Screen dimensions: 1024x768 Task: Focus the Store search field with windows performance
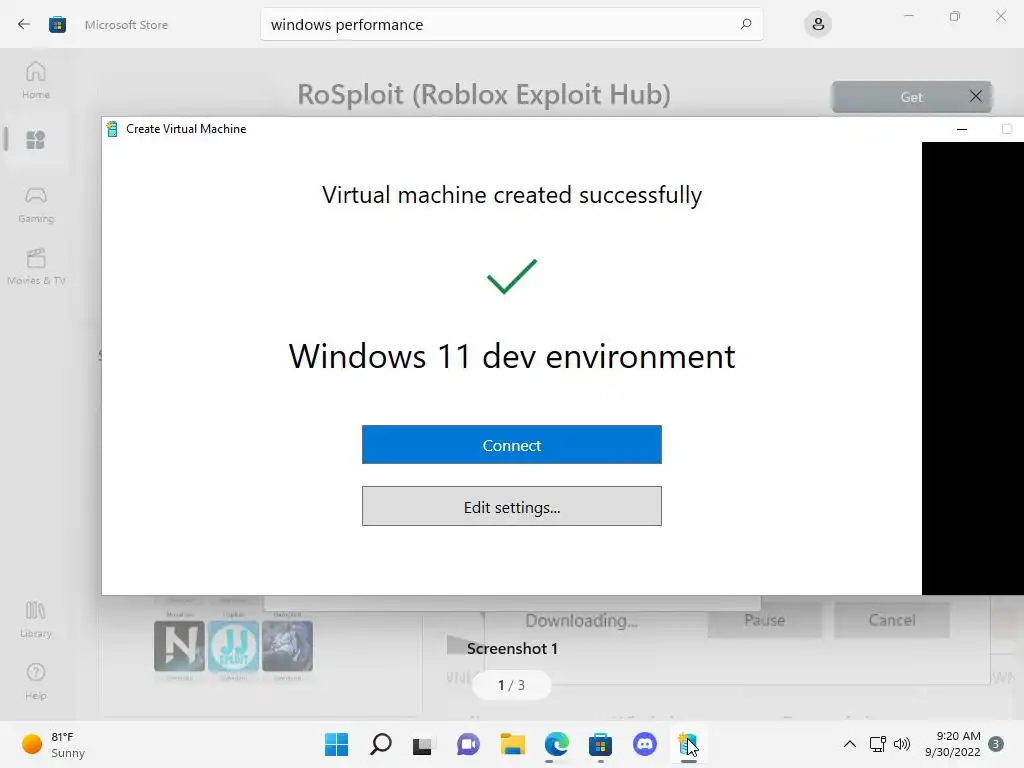click(x=511, y=24)
